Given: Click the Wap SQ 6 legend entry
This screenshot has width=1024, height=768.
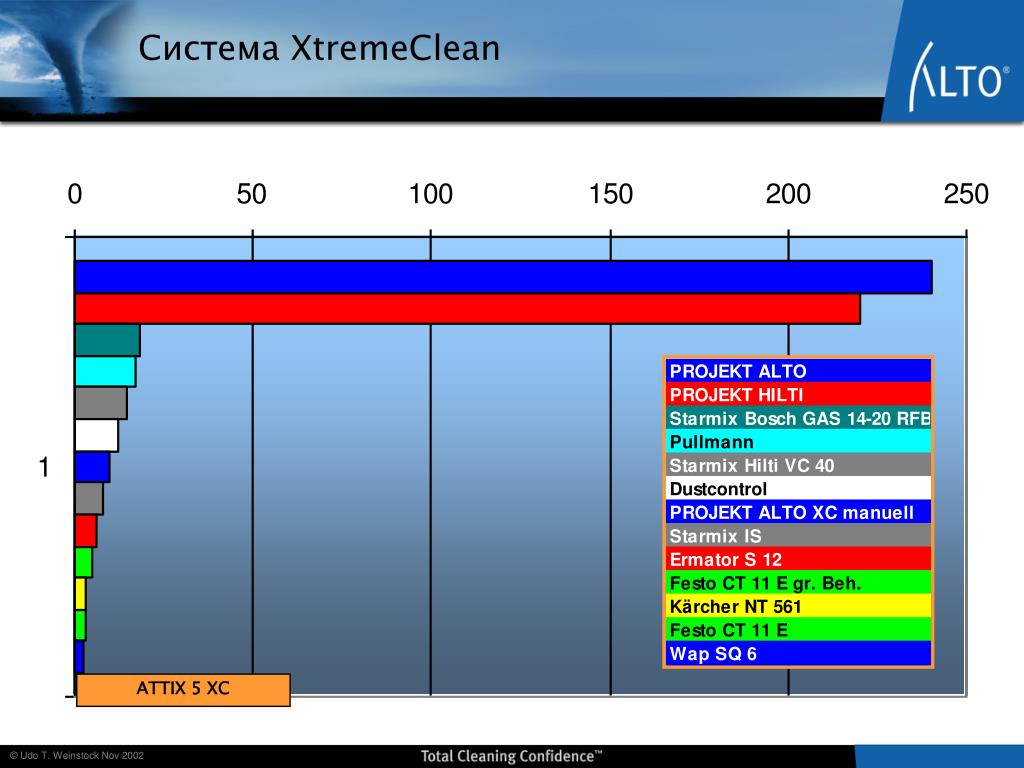Looking at the screenshot, I should 799,653.
